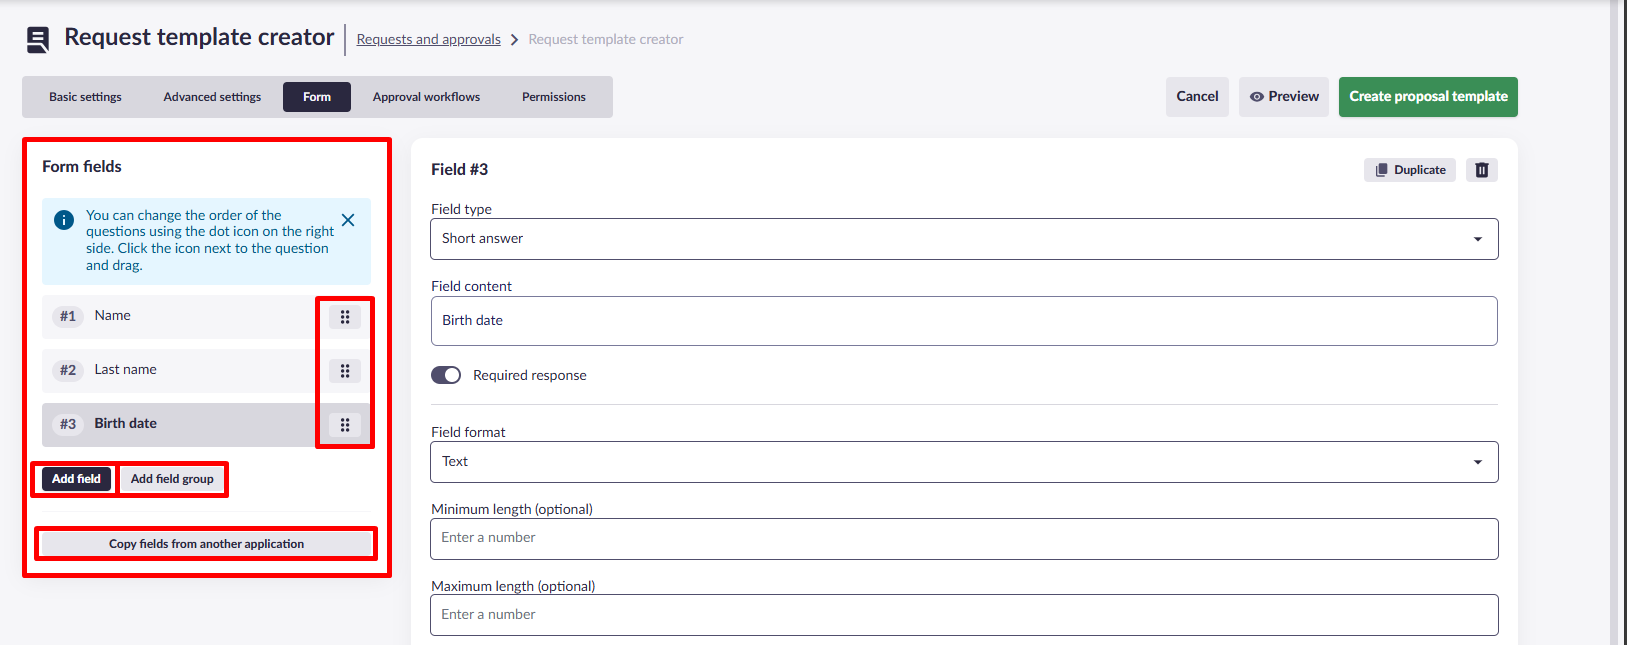1627x645 pixels.
Task: Click the page vertical scrollbar
Action: [1614, 322]
